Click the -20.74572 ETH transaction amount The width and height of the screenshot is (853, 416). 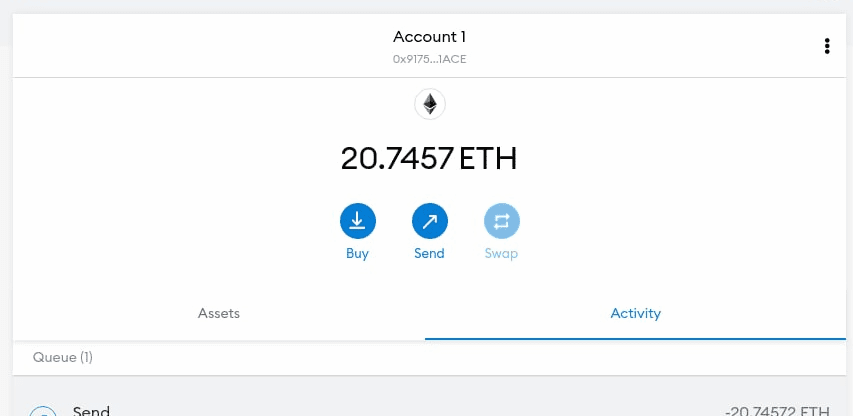point(777,410)
